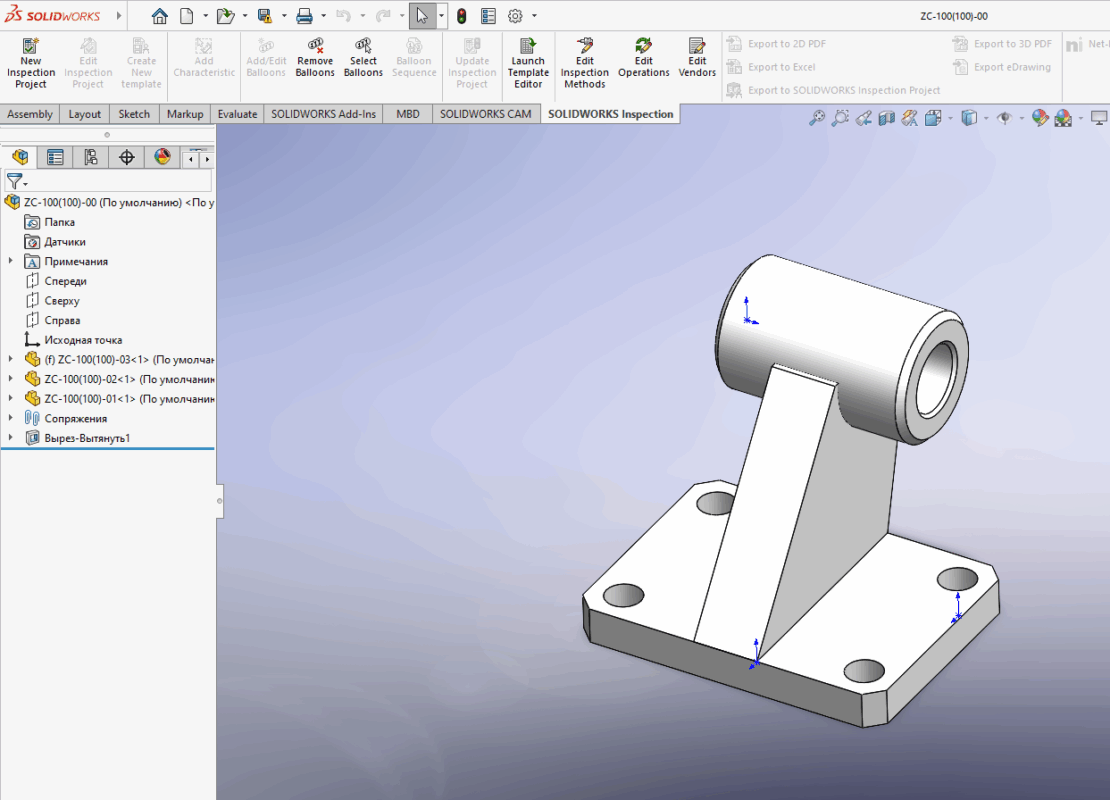The width and height of the screenshot is (1110, 800).
Task: Select the Исходная точка origin item
Action: (x=82, y=340)
